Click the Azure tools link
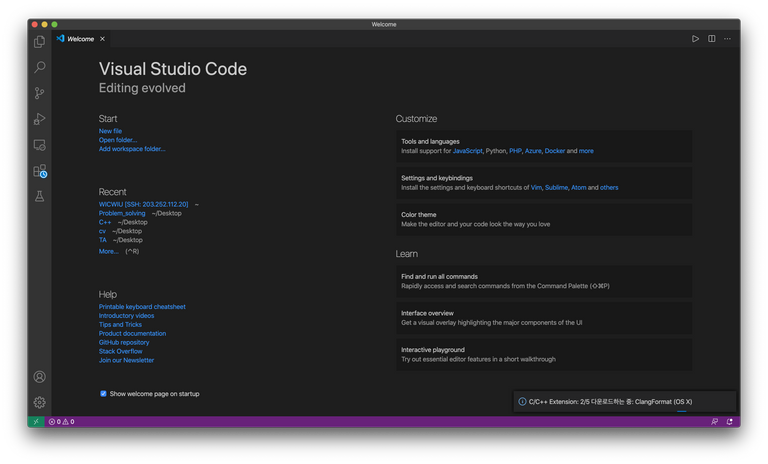This screenshot has width=768, height=464. [533, 151]
